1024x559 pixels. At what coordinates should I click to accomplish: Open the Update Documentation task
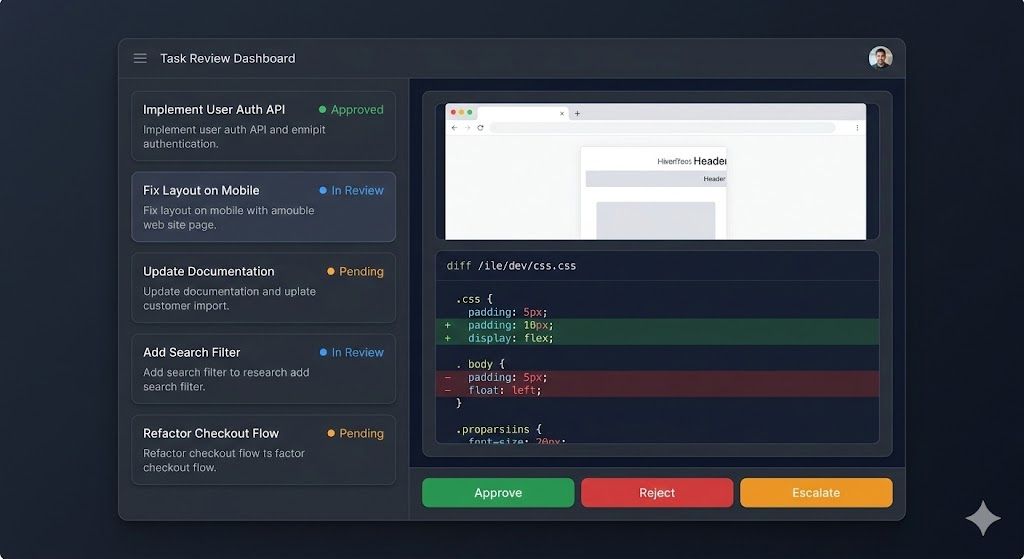coord(263,288)
